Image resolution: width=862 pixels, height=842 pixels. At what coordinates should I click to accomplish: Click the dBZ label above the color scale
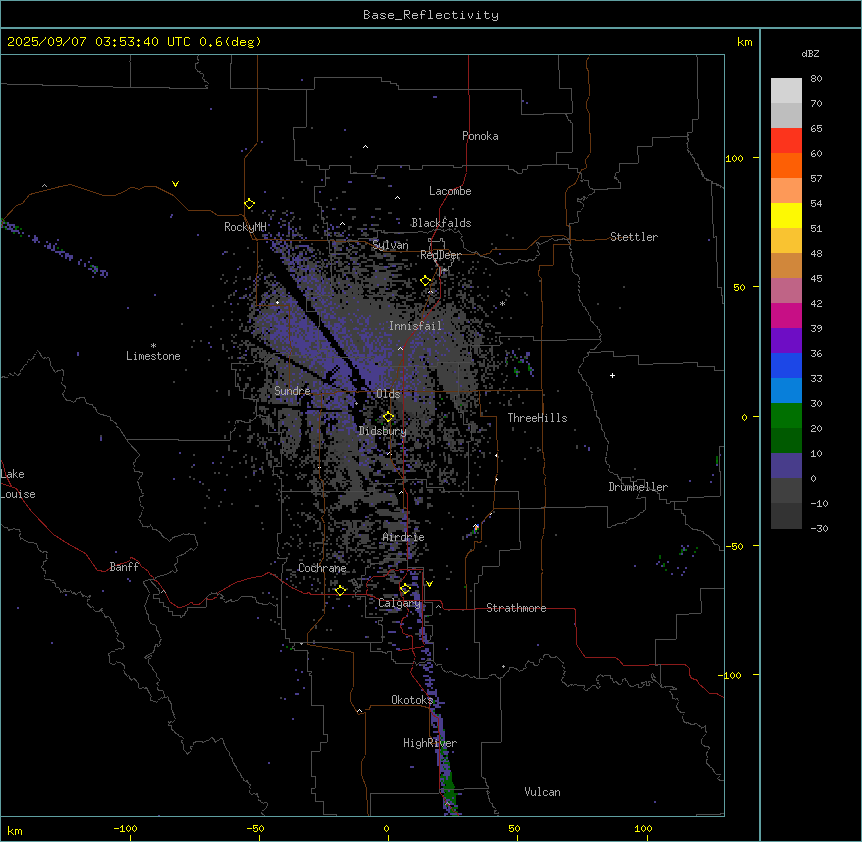point(810,53)
